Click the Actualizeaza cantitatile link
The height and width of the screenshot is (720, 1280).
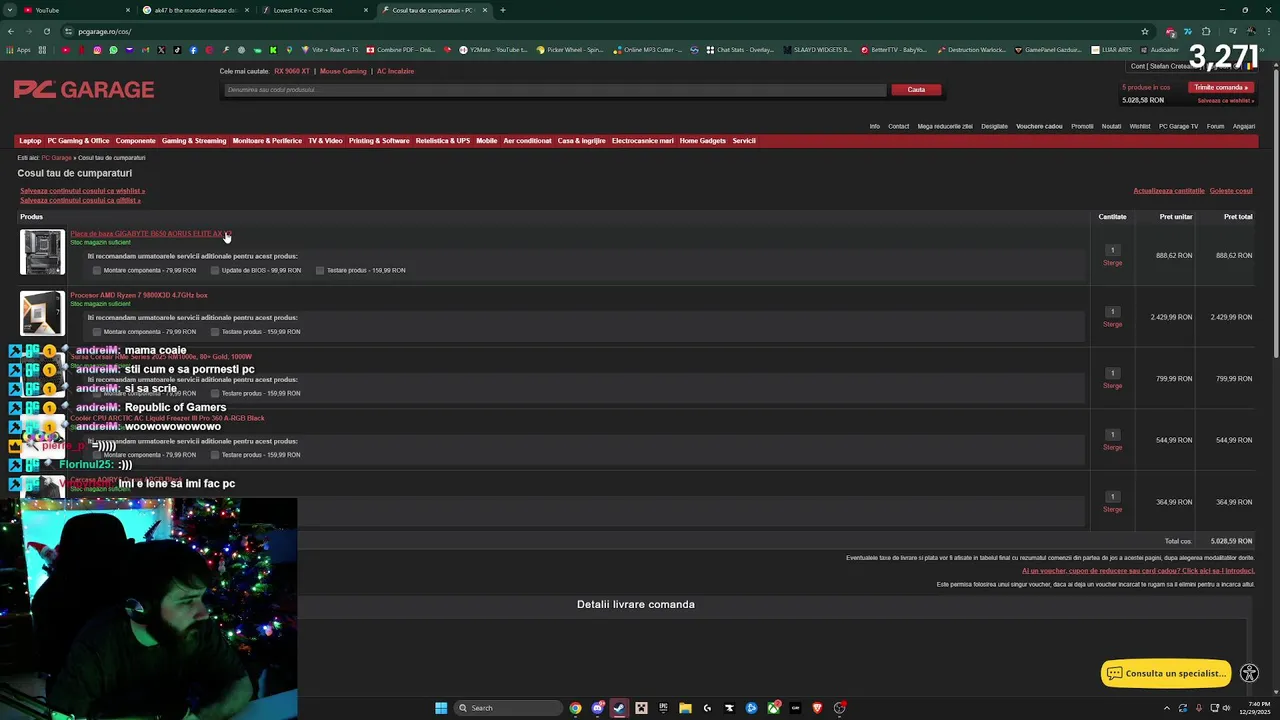click(x=1169, y=191)
